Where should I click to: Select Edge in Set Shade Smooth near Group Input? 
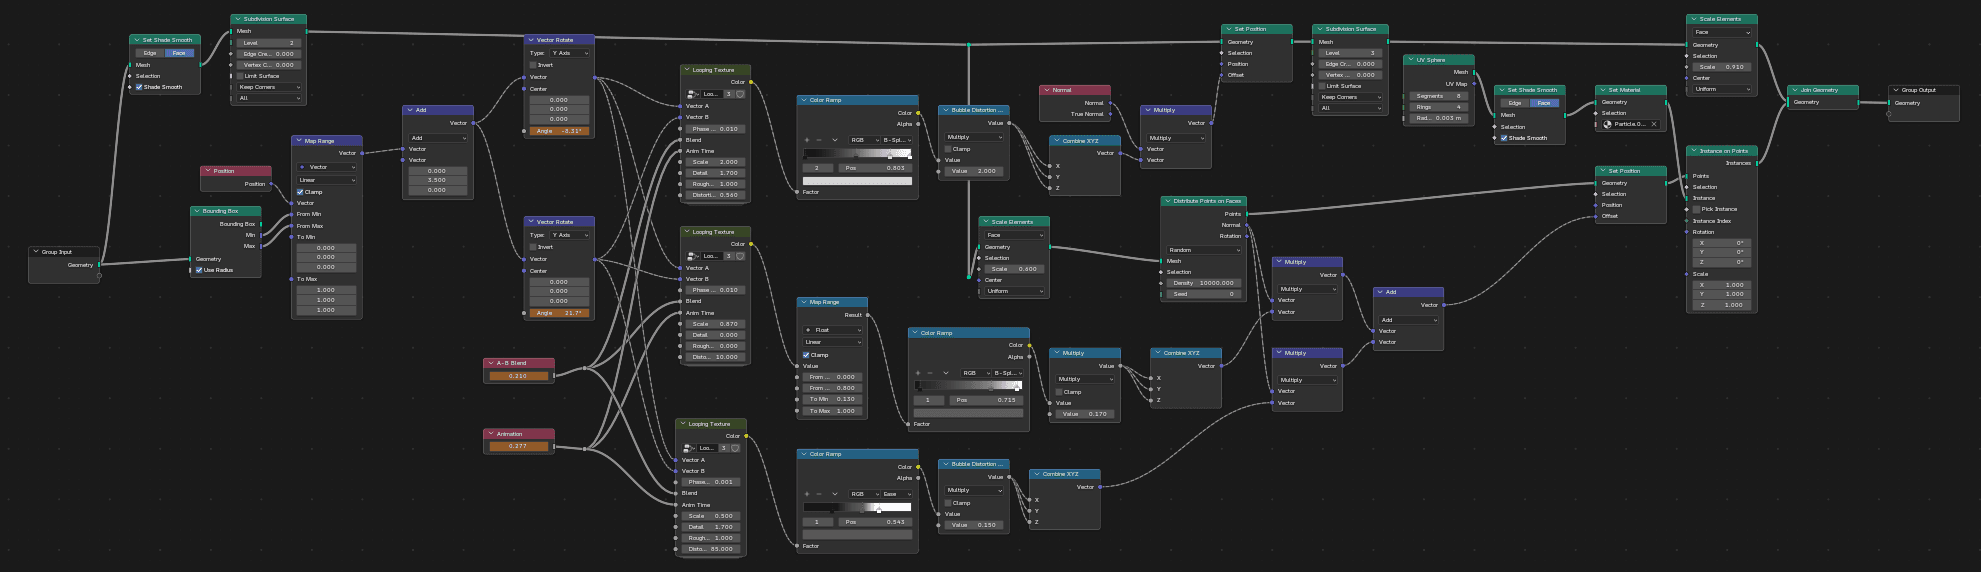tap(150, 53)
